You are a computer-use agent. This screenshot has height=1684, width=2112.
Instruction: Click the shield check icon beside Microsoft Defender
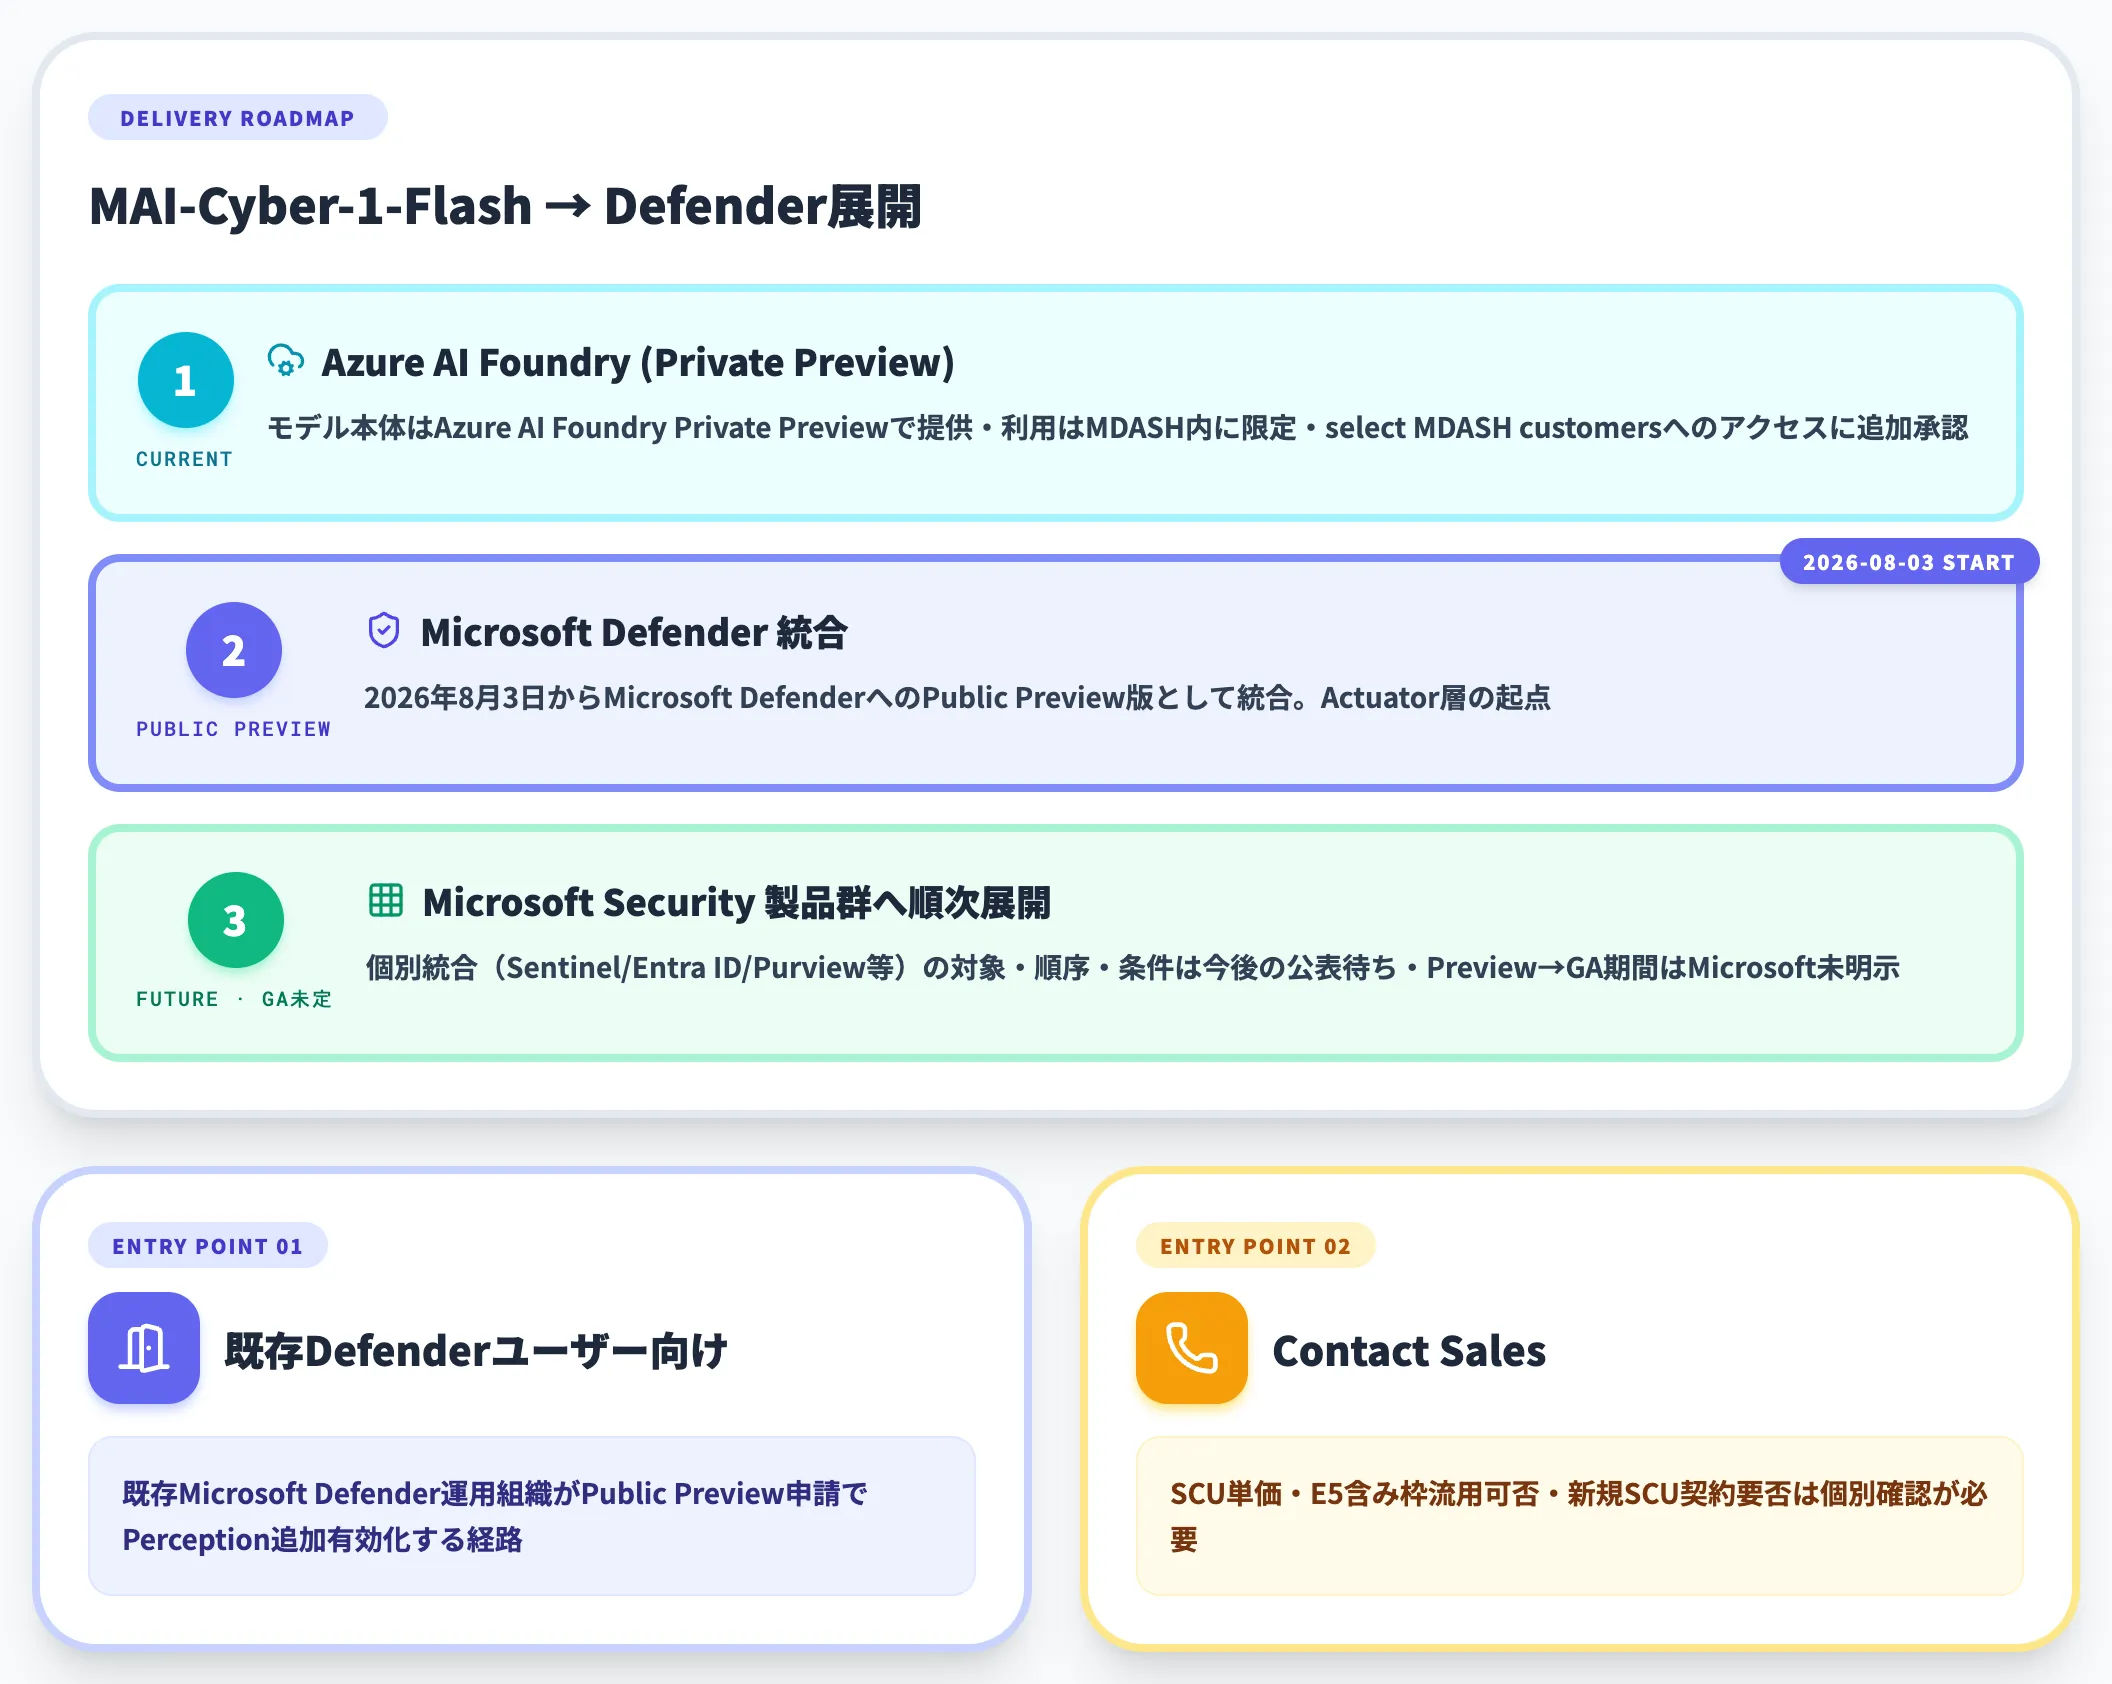(384, 631)
